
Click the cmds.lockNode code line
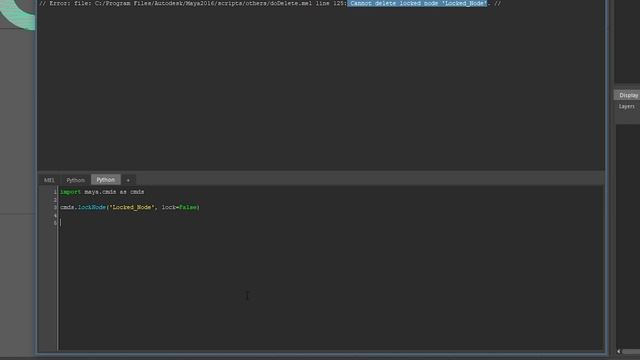(x=130, y=207)
